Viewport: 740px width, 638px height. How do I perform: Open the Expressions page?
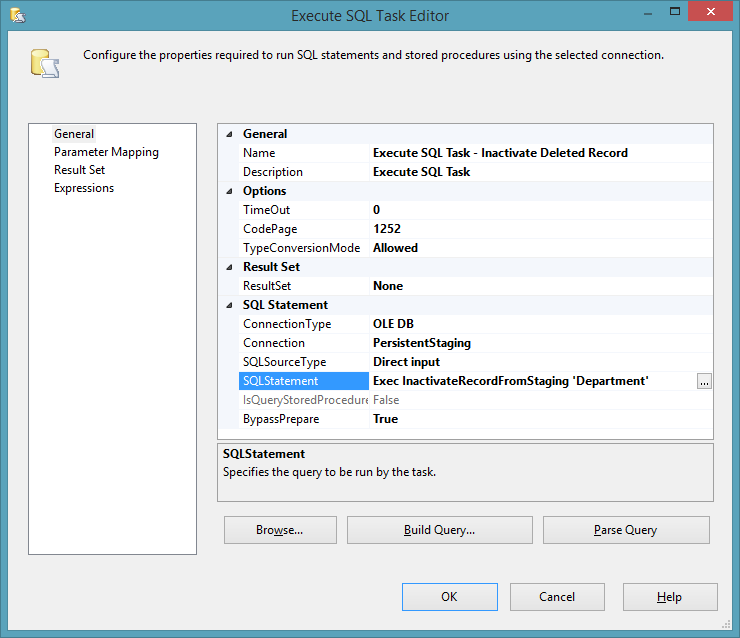pyautogui.click(x=84, y=188)
